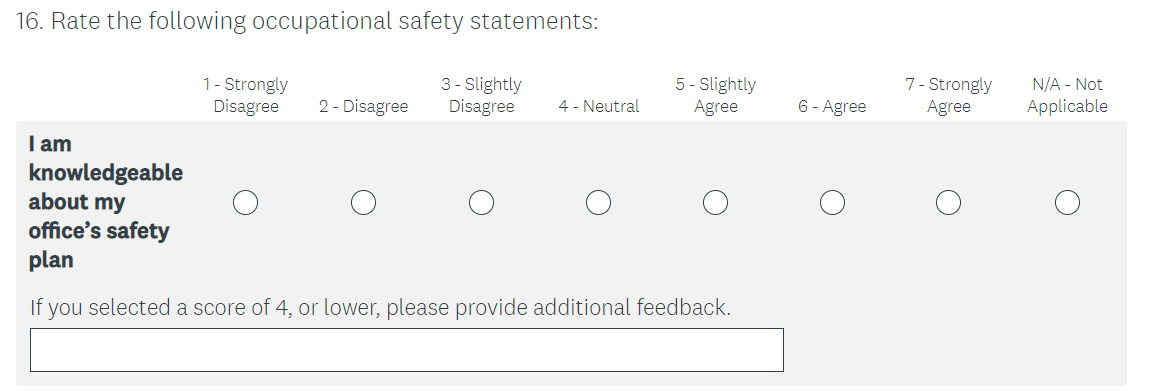Image resolution: width=1153 pixels, height=391 pixels.
Task: Choose the '2 - Disagree' radio option
Action: (x=363, y=202)
